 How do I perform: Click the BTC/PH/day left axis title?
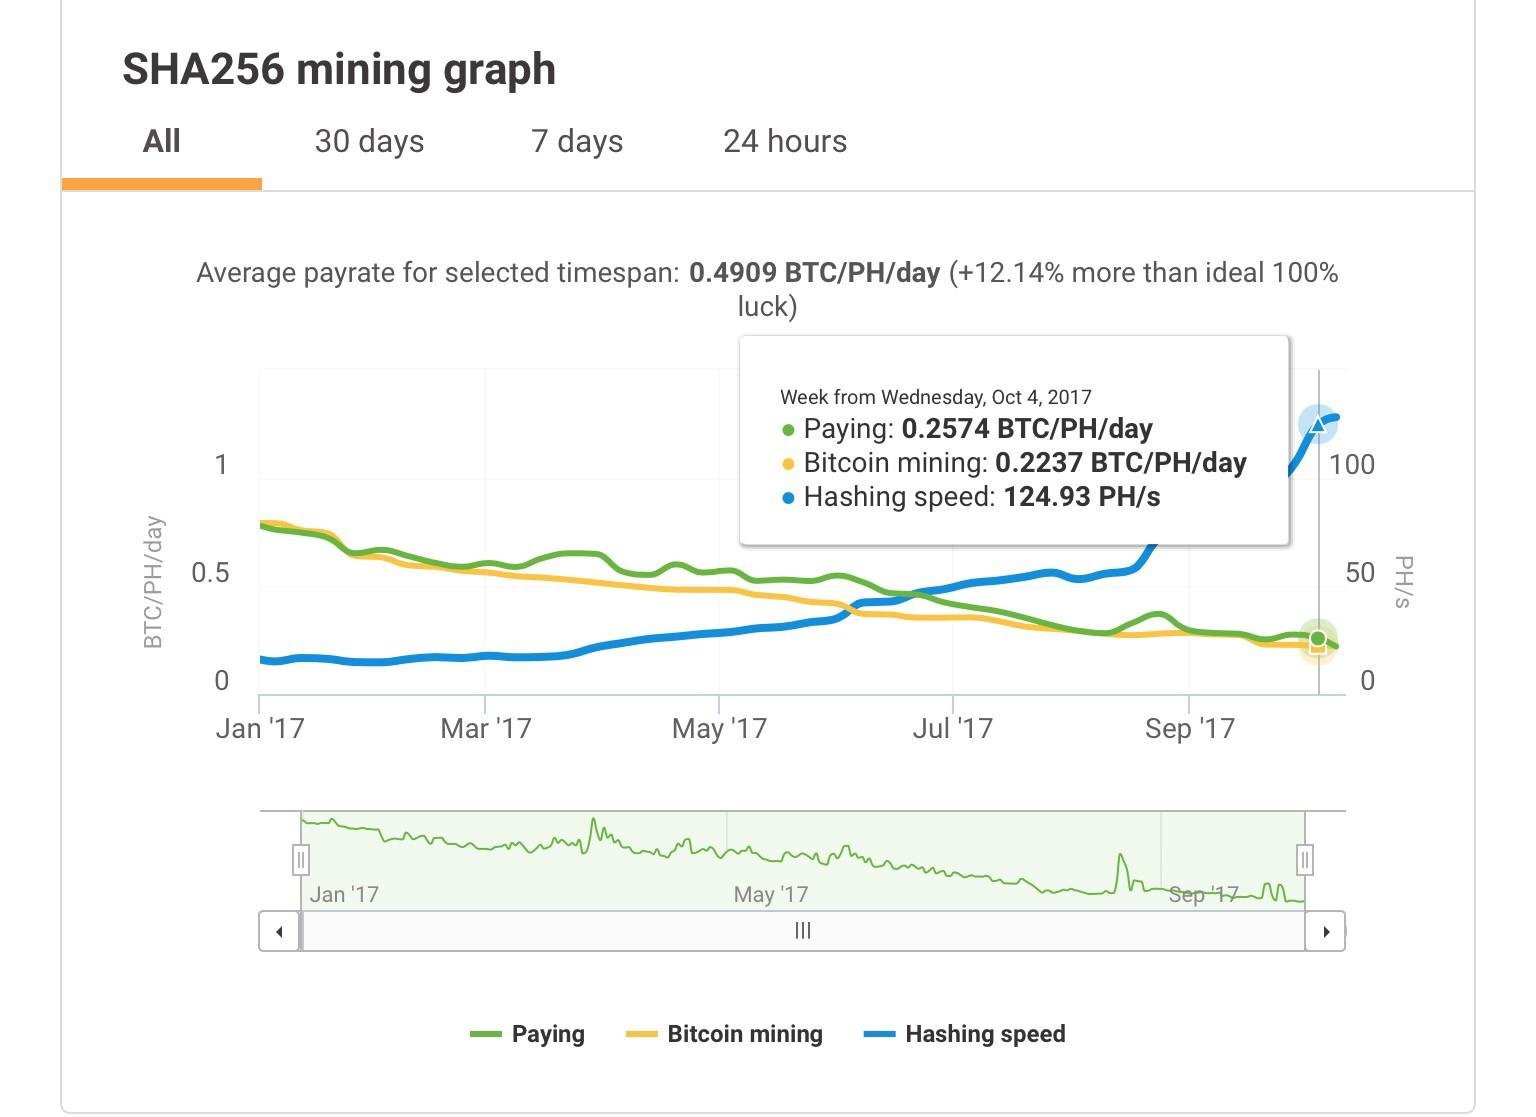tap(153, 582)
